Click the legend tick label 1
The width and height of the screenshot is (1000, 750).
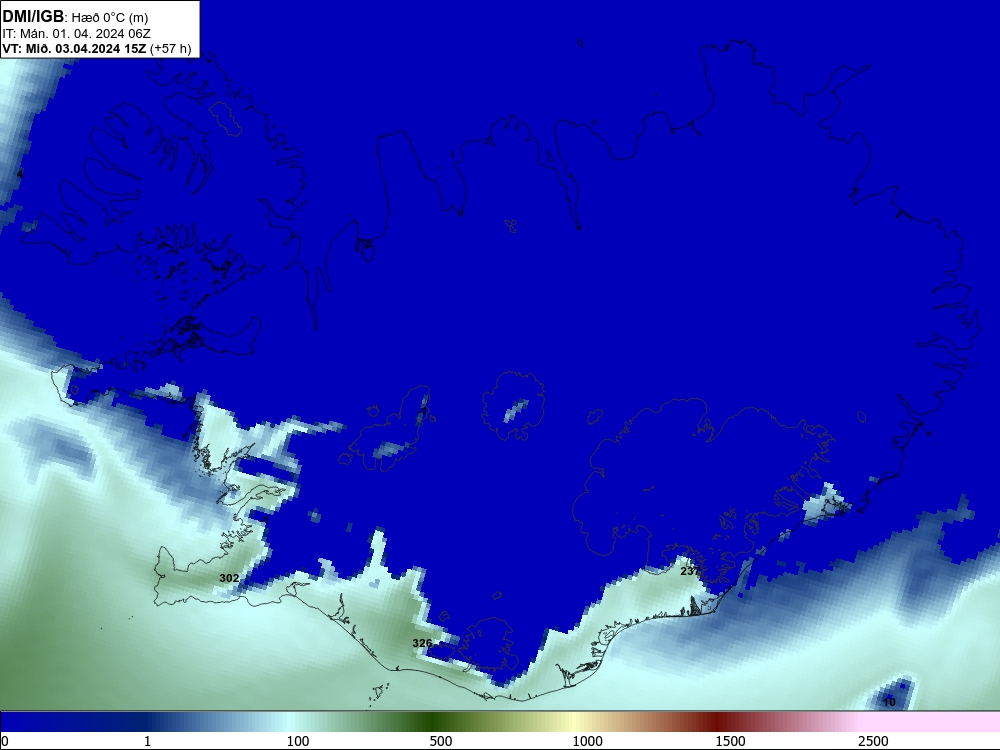[147, 741]
